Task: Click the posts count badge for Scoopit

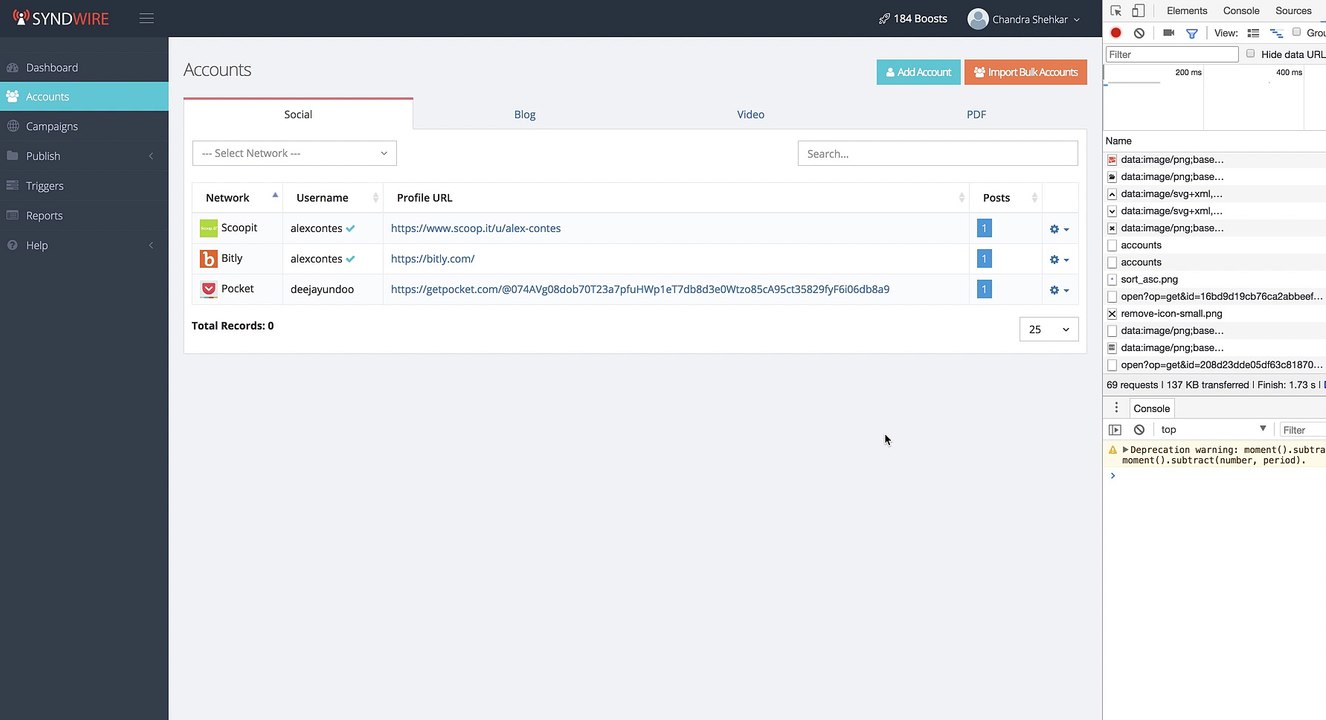Action: [x=984, y=229]
